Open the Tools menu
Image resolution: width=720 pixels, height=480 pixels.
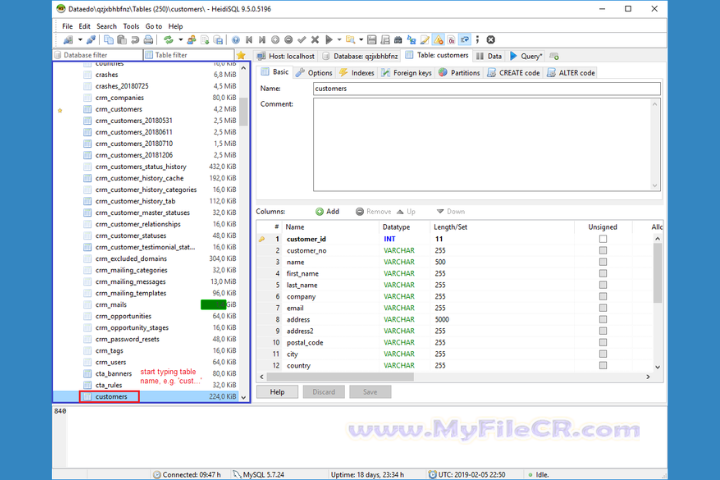pos(131,26)
